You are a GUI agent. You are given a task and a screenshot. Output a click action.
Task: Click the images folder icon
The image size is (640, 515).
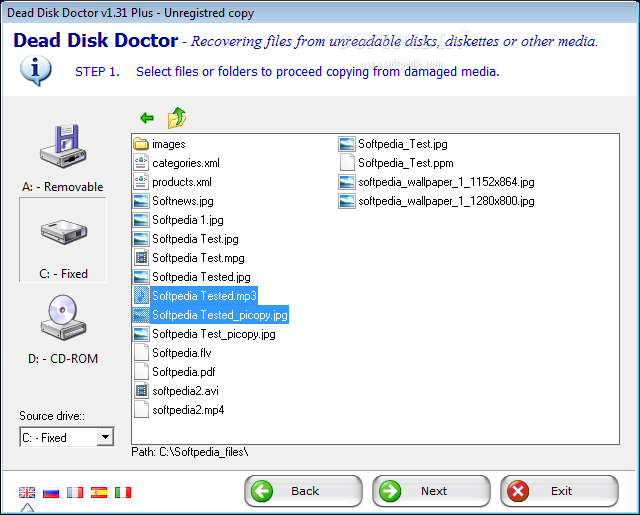(141, 144)
